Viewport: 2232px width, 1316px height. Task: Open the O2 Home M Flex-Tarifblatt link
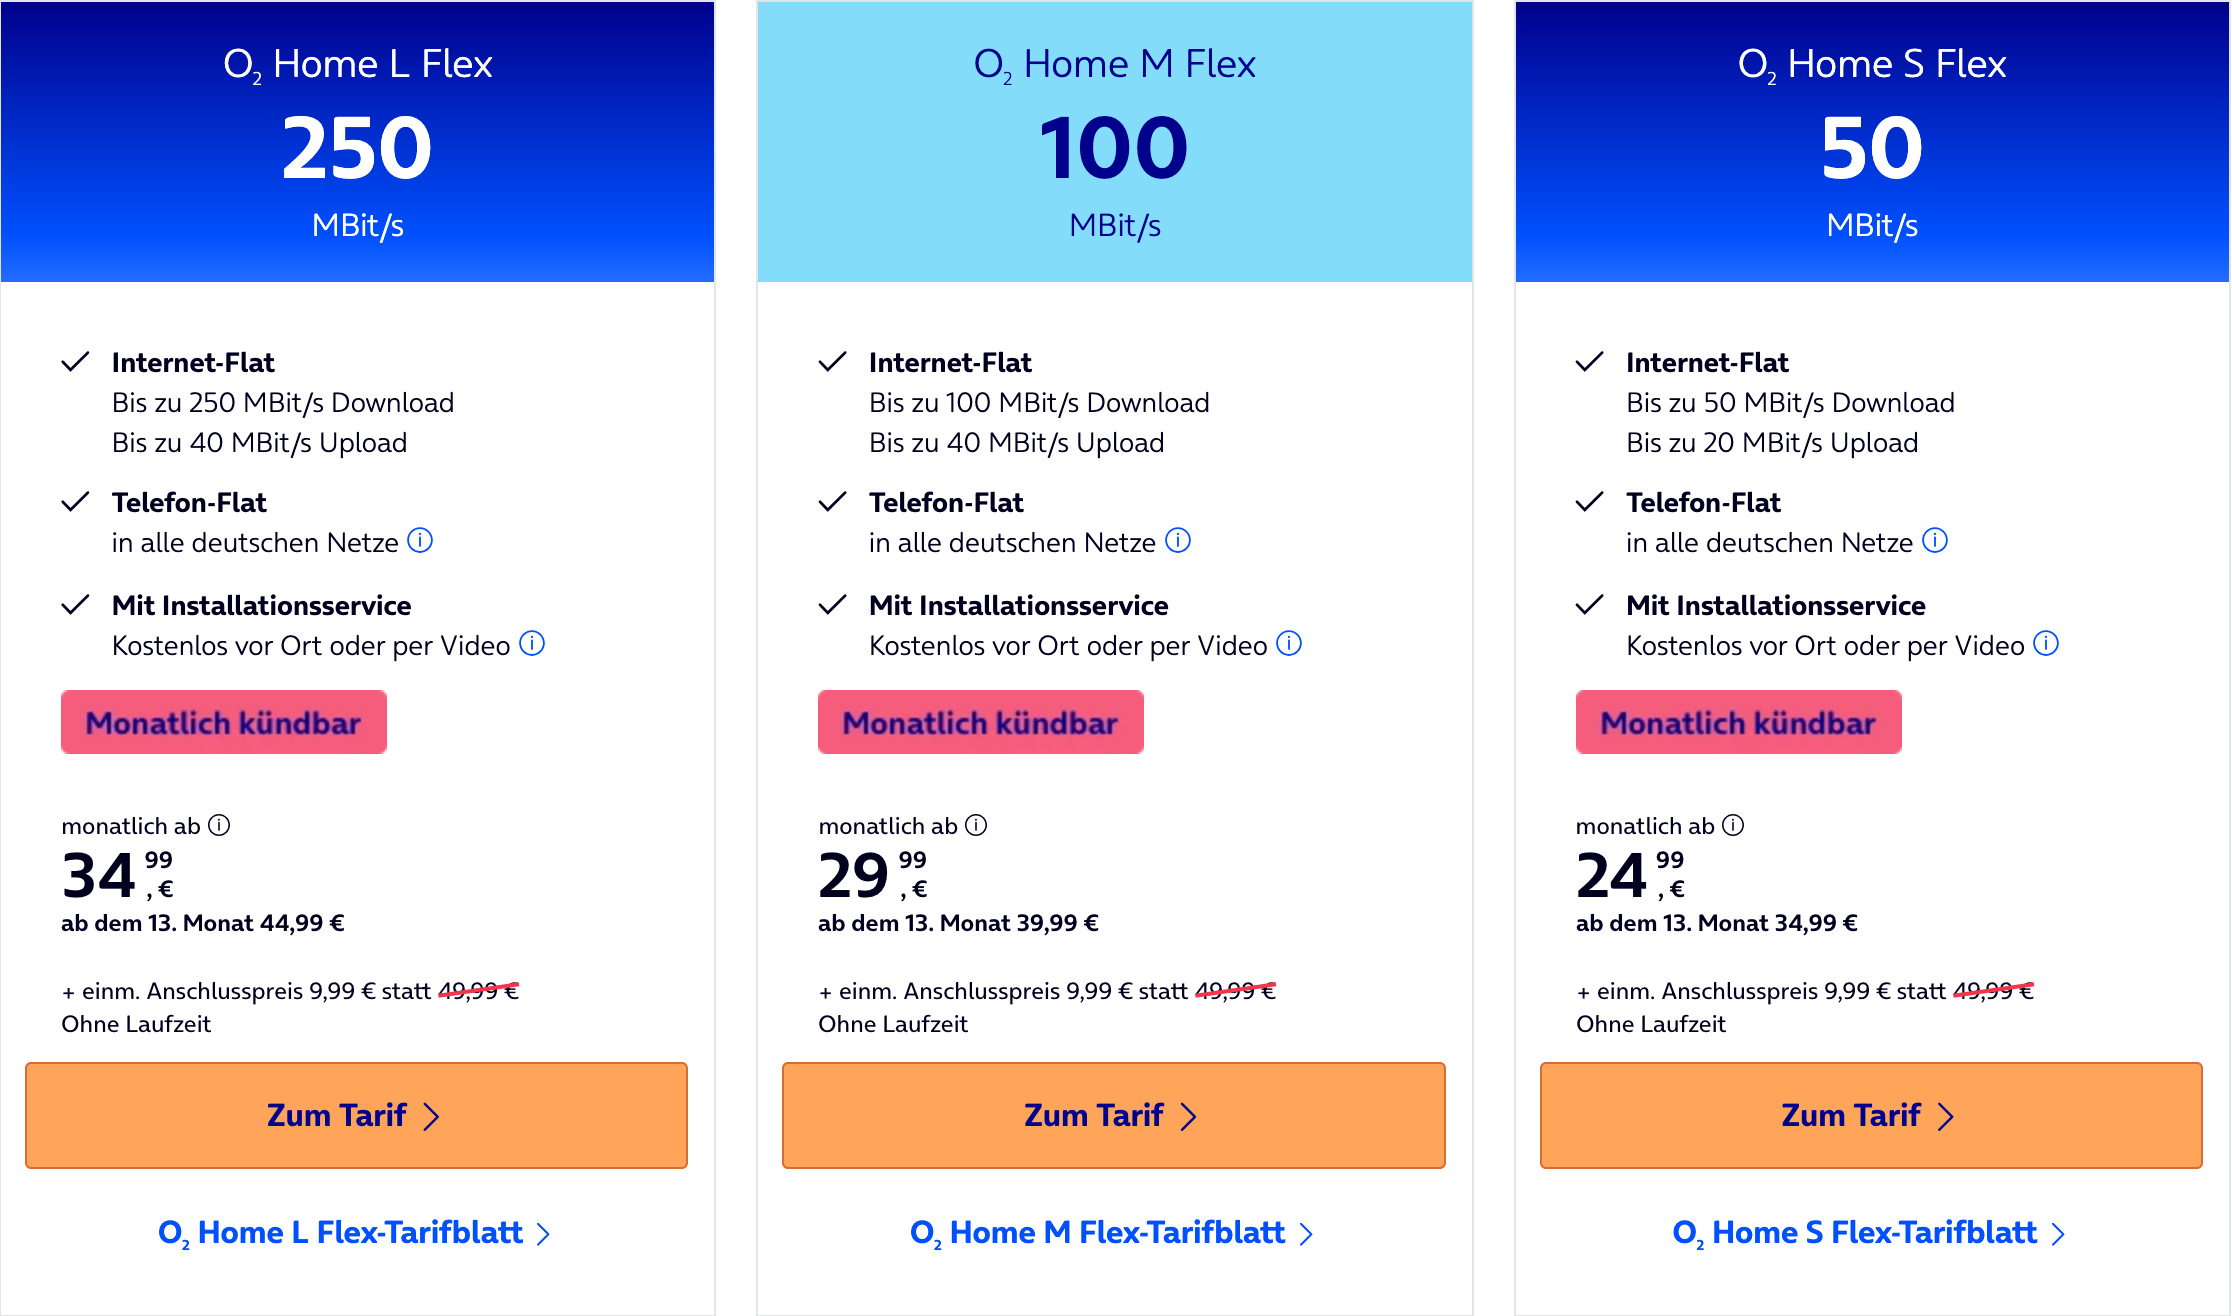coord(1111,1233)
